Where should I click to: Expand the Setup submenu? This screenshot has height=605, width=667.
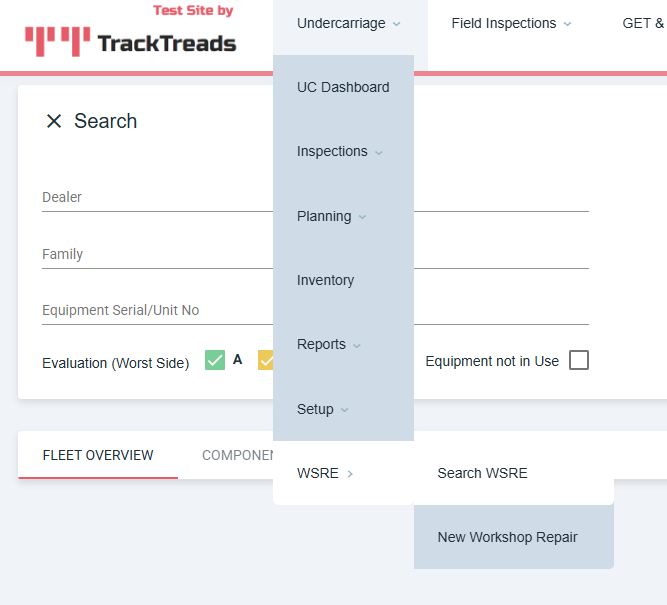pos(322,409)
